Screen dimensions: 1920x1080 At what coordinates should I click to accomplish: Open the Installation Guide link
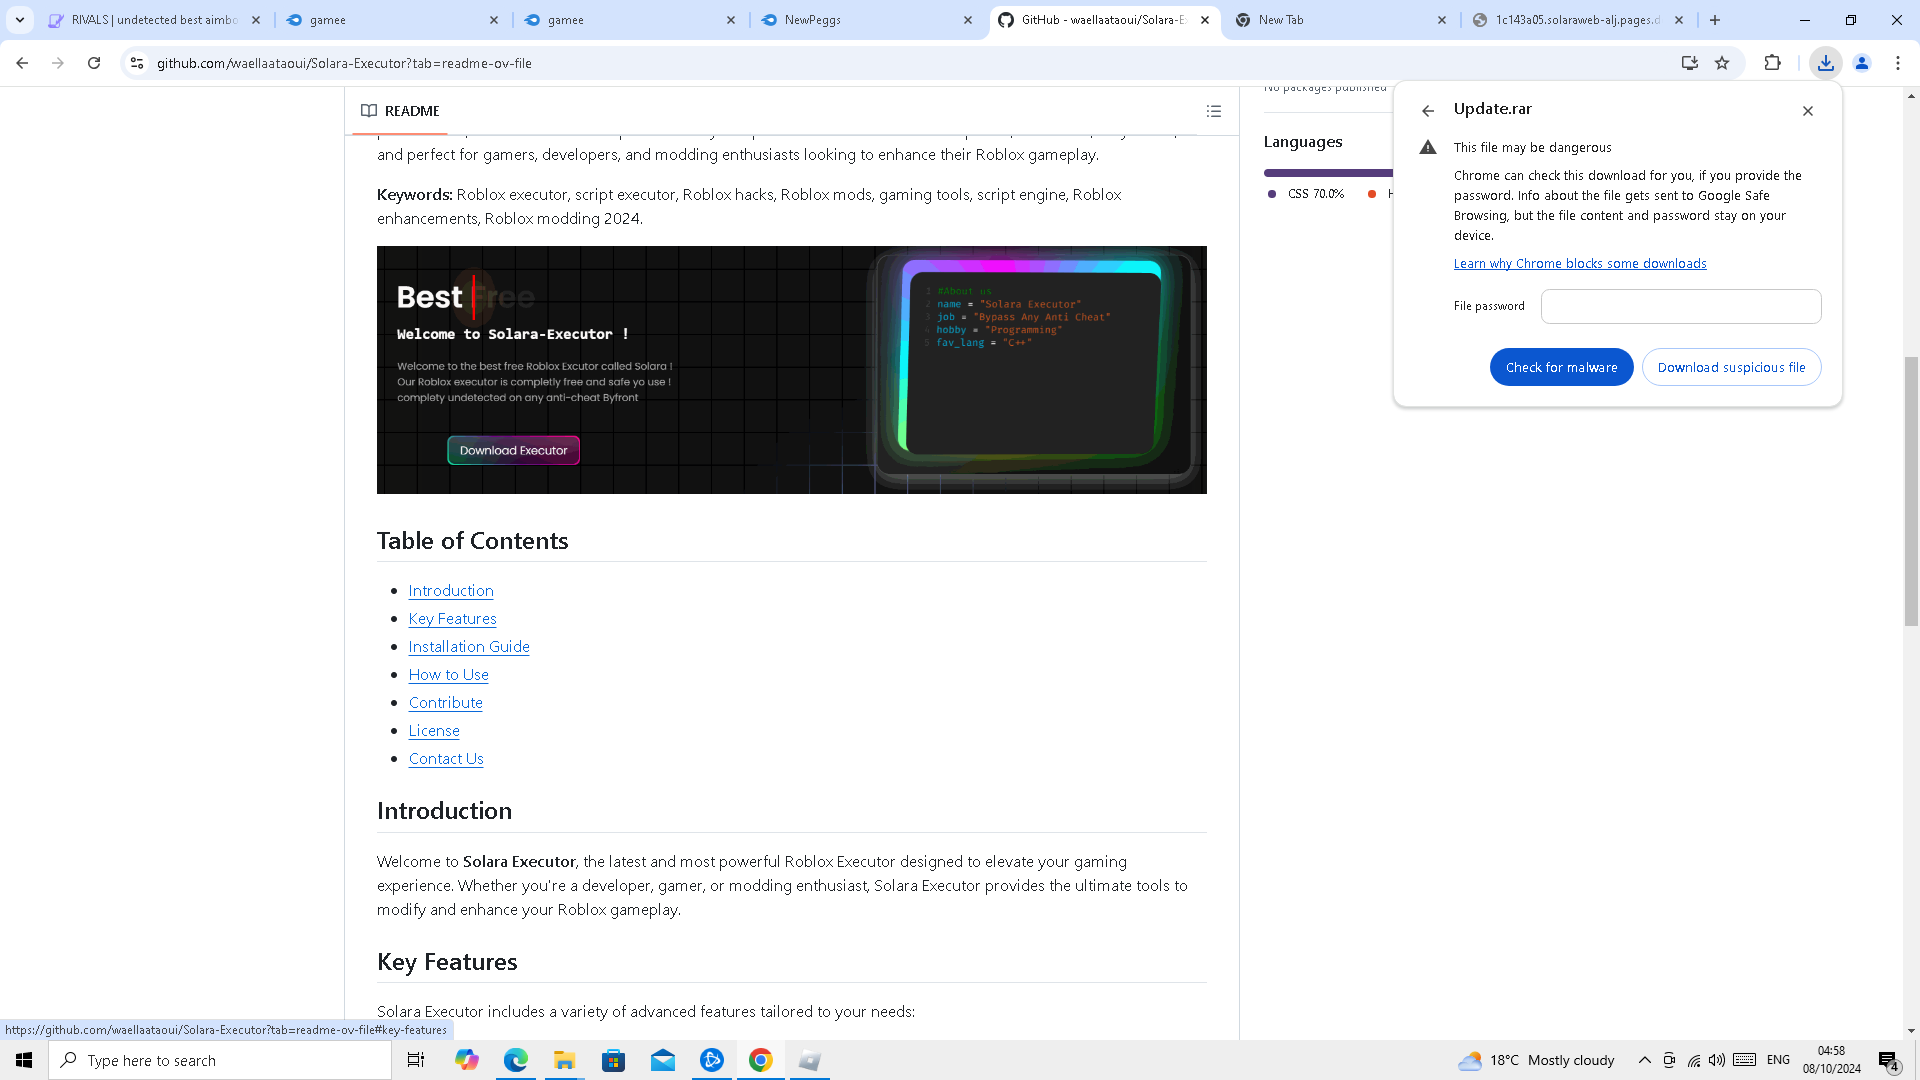click(x=468, y=647)
